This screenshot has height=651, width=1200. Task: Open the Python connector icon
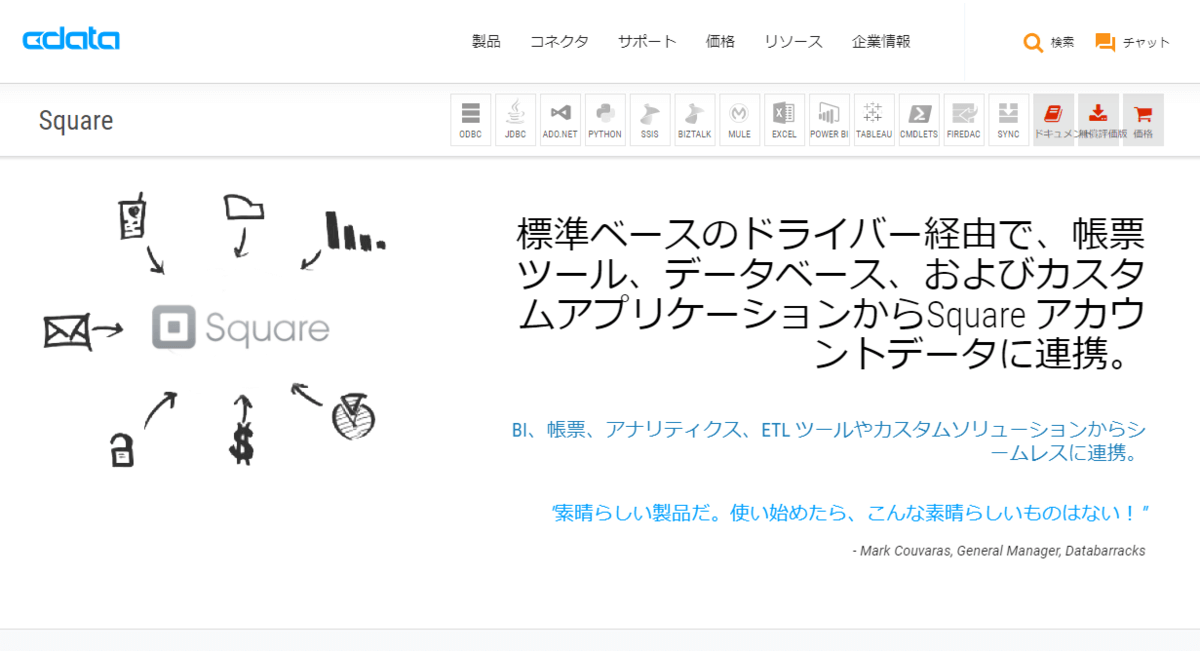pyautogui.click(x=605, y=120)
